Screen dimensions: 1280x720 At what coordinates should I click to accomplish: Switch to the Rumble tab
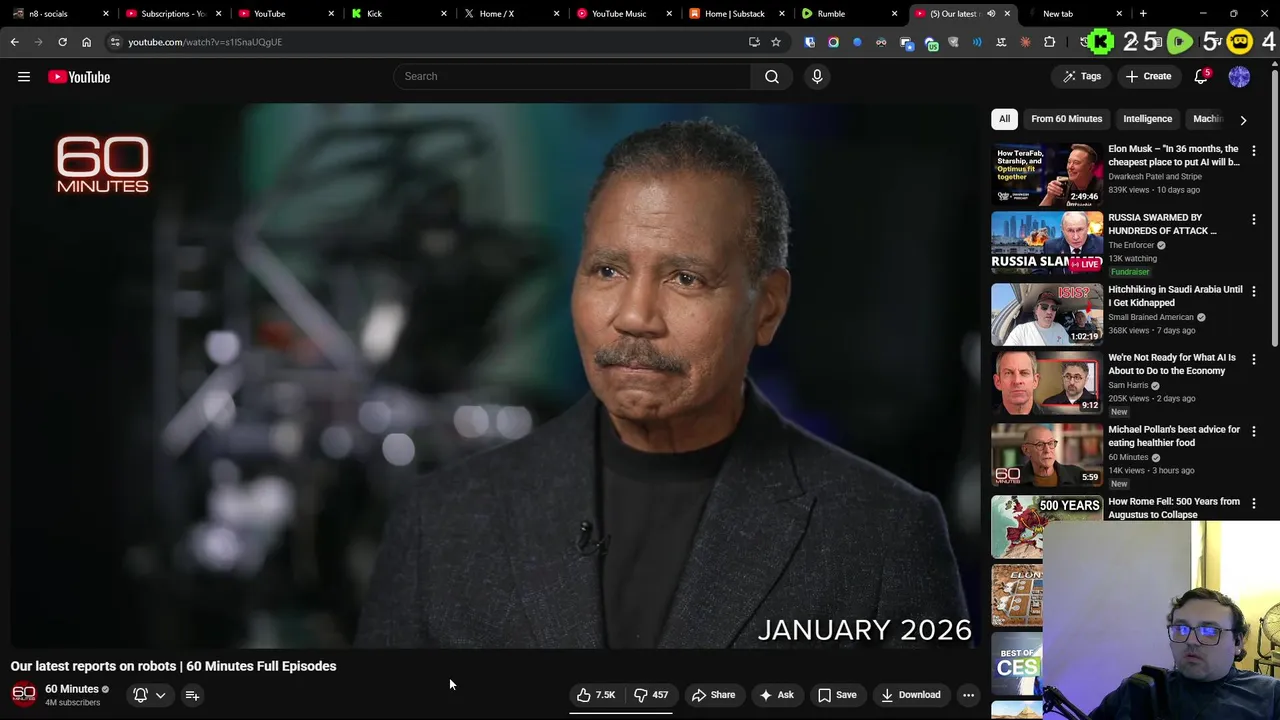click(x=848, y=13)
